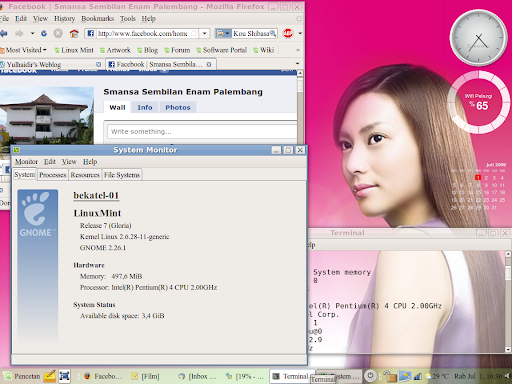Go back with Firefox back arrow

pyautogui.click(x=4, y=33)
